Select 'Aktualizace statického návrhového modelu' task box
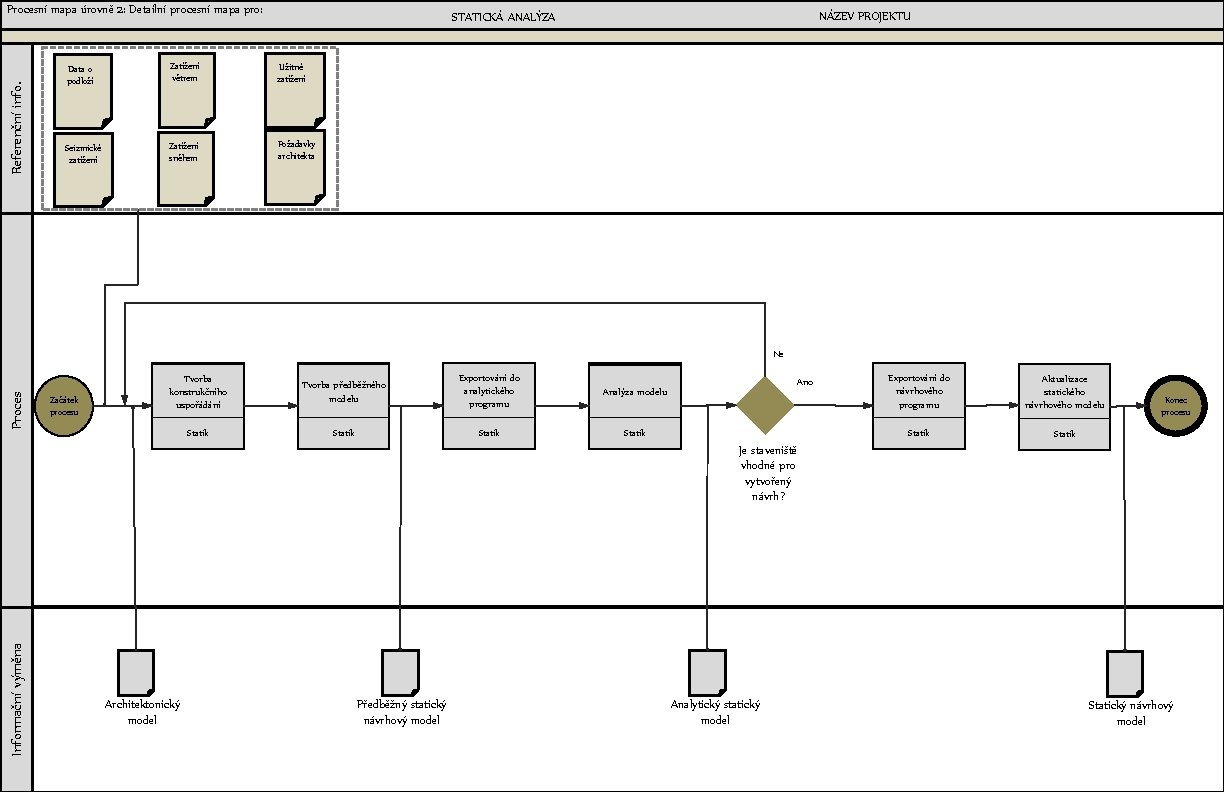 [x=1064, y=406]
